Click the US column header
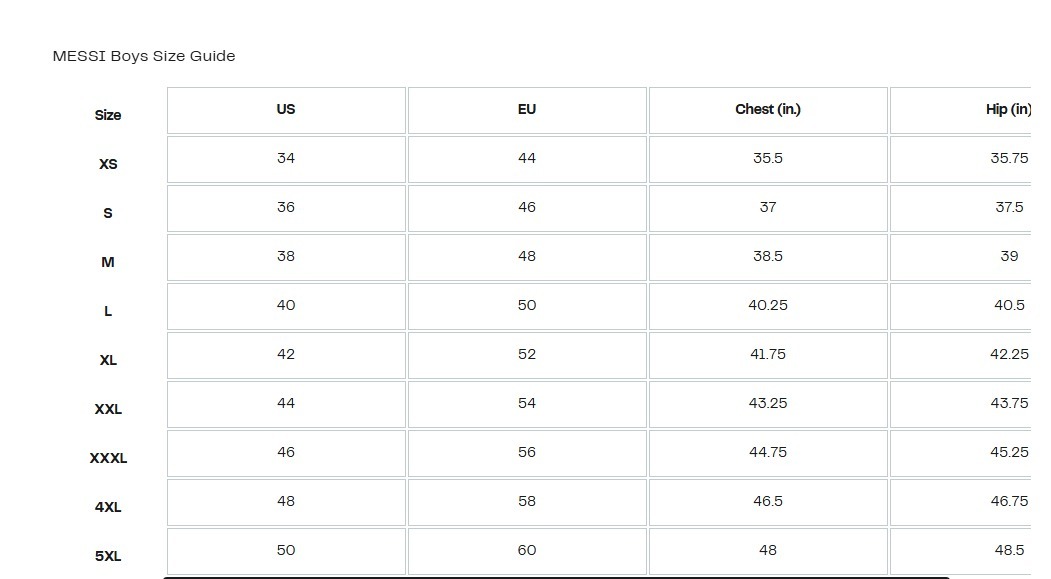The width and height of the screenshot is (1051, 579). pos(286,109)
